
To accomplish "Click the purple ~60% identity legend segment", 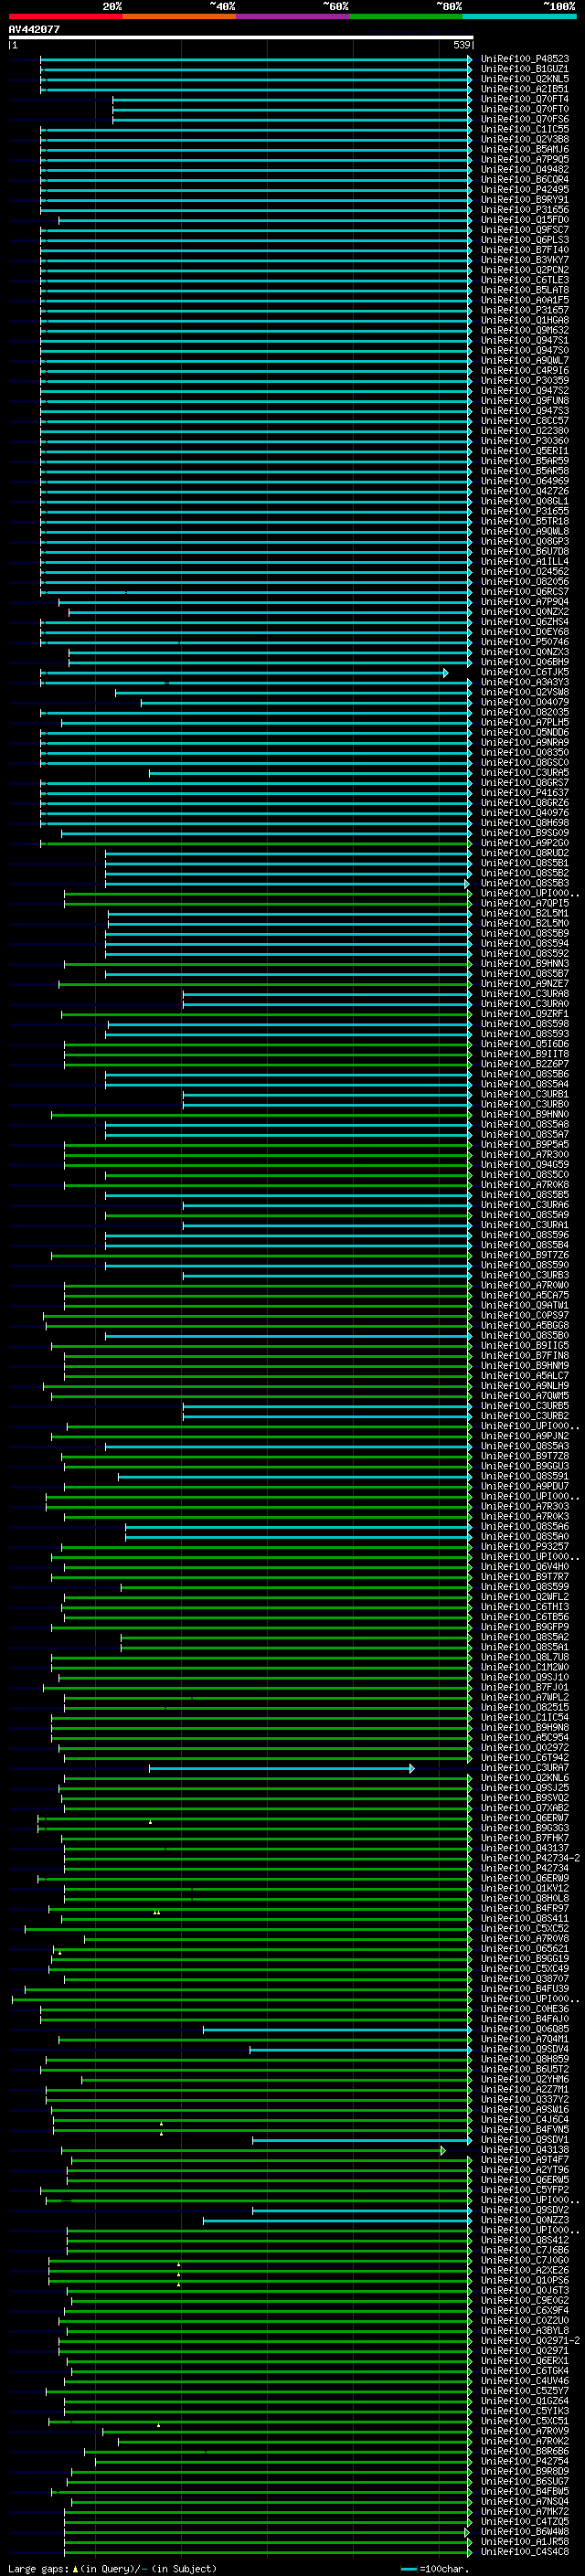I will 293,16.
